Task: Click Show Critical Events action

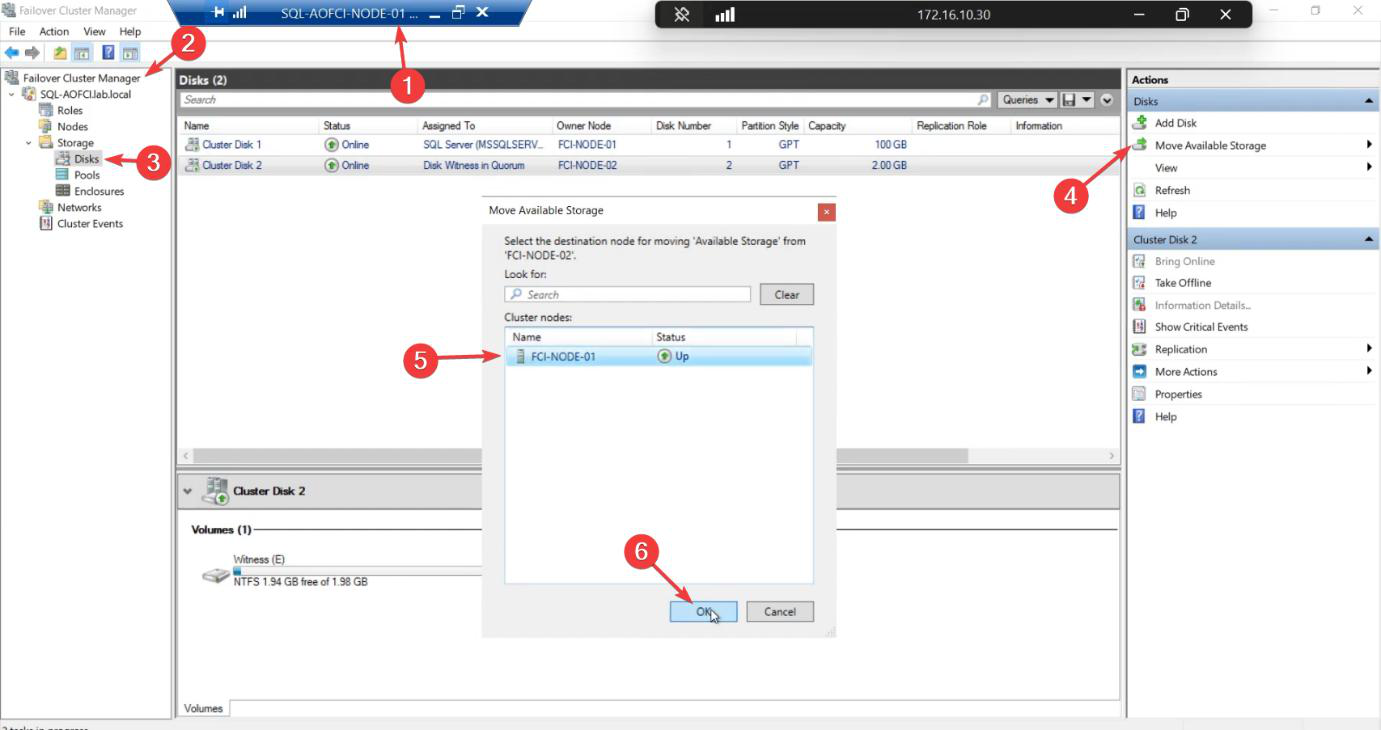Action: [x=1201, y=327]
